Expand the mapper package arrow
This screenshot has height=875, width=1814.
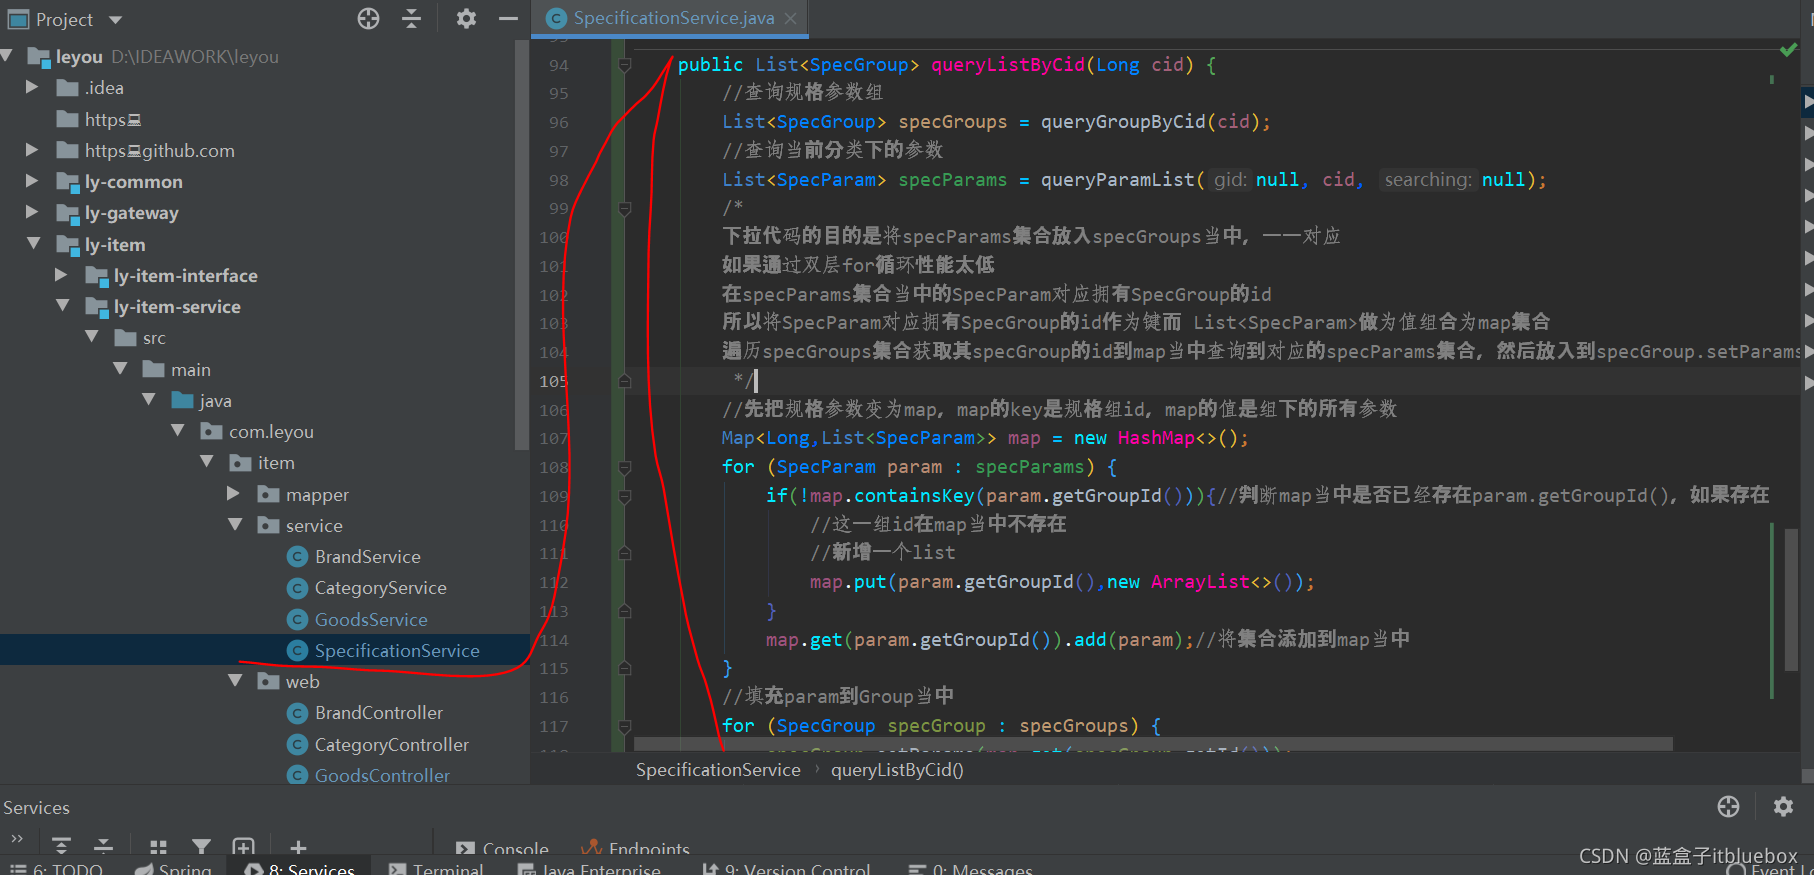[x=233, y=493]
